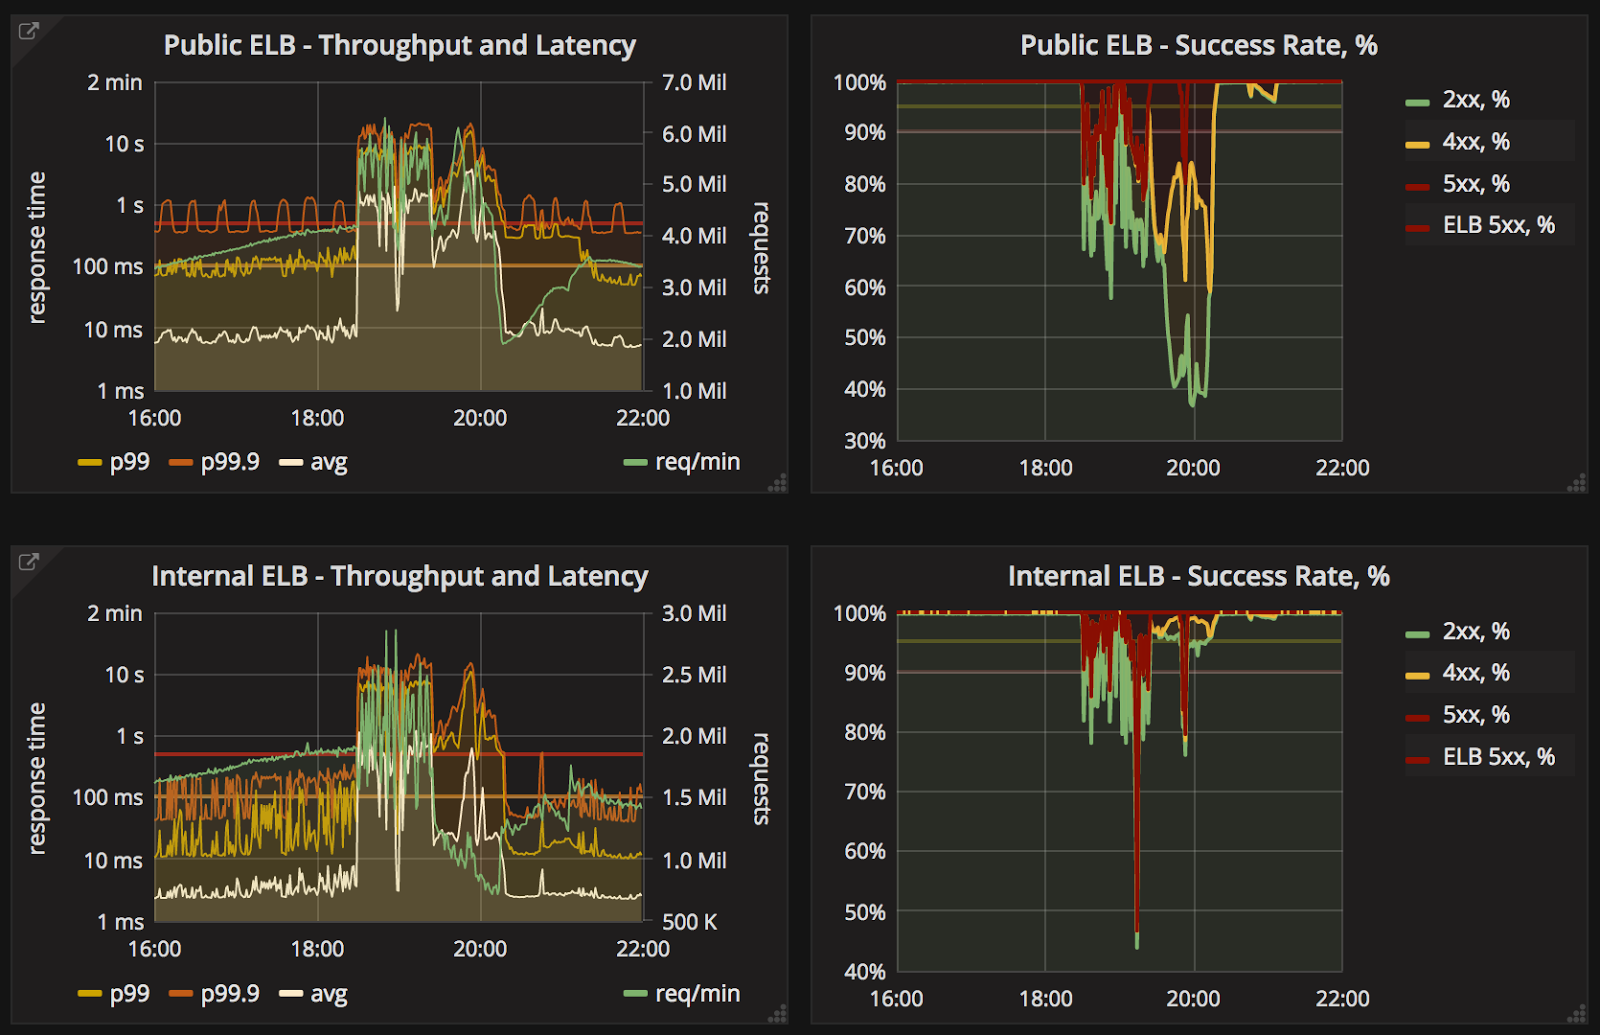Click the resize handle of Internal ELB Throughput panel
1600x1035 pixels.
click(777, 1014)
